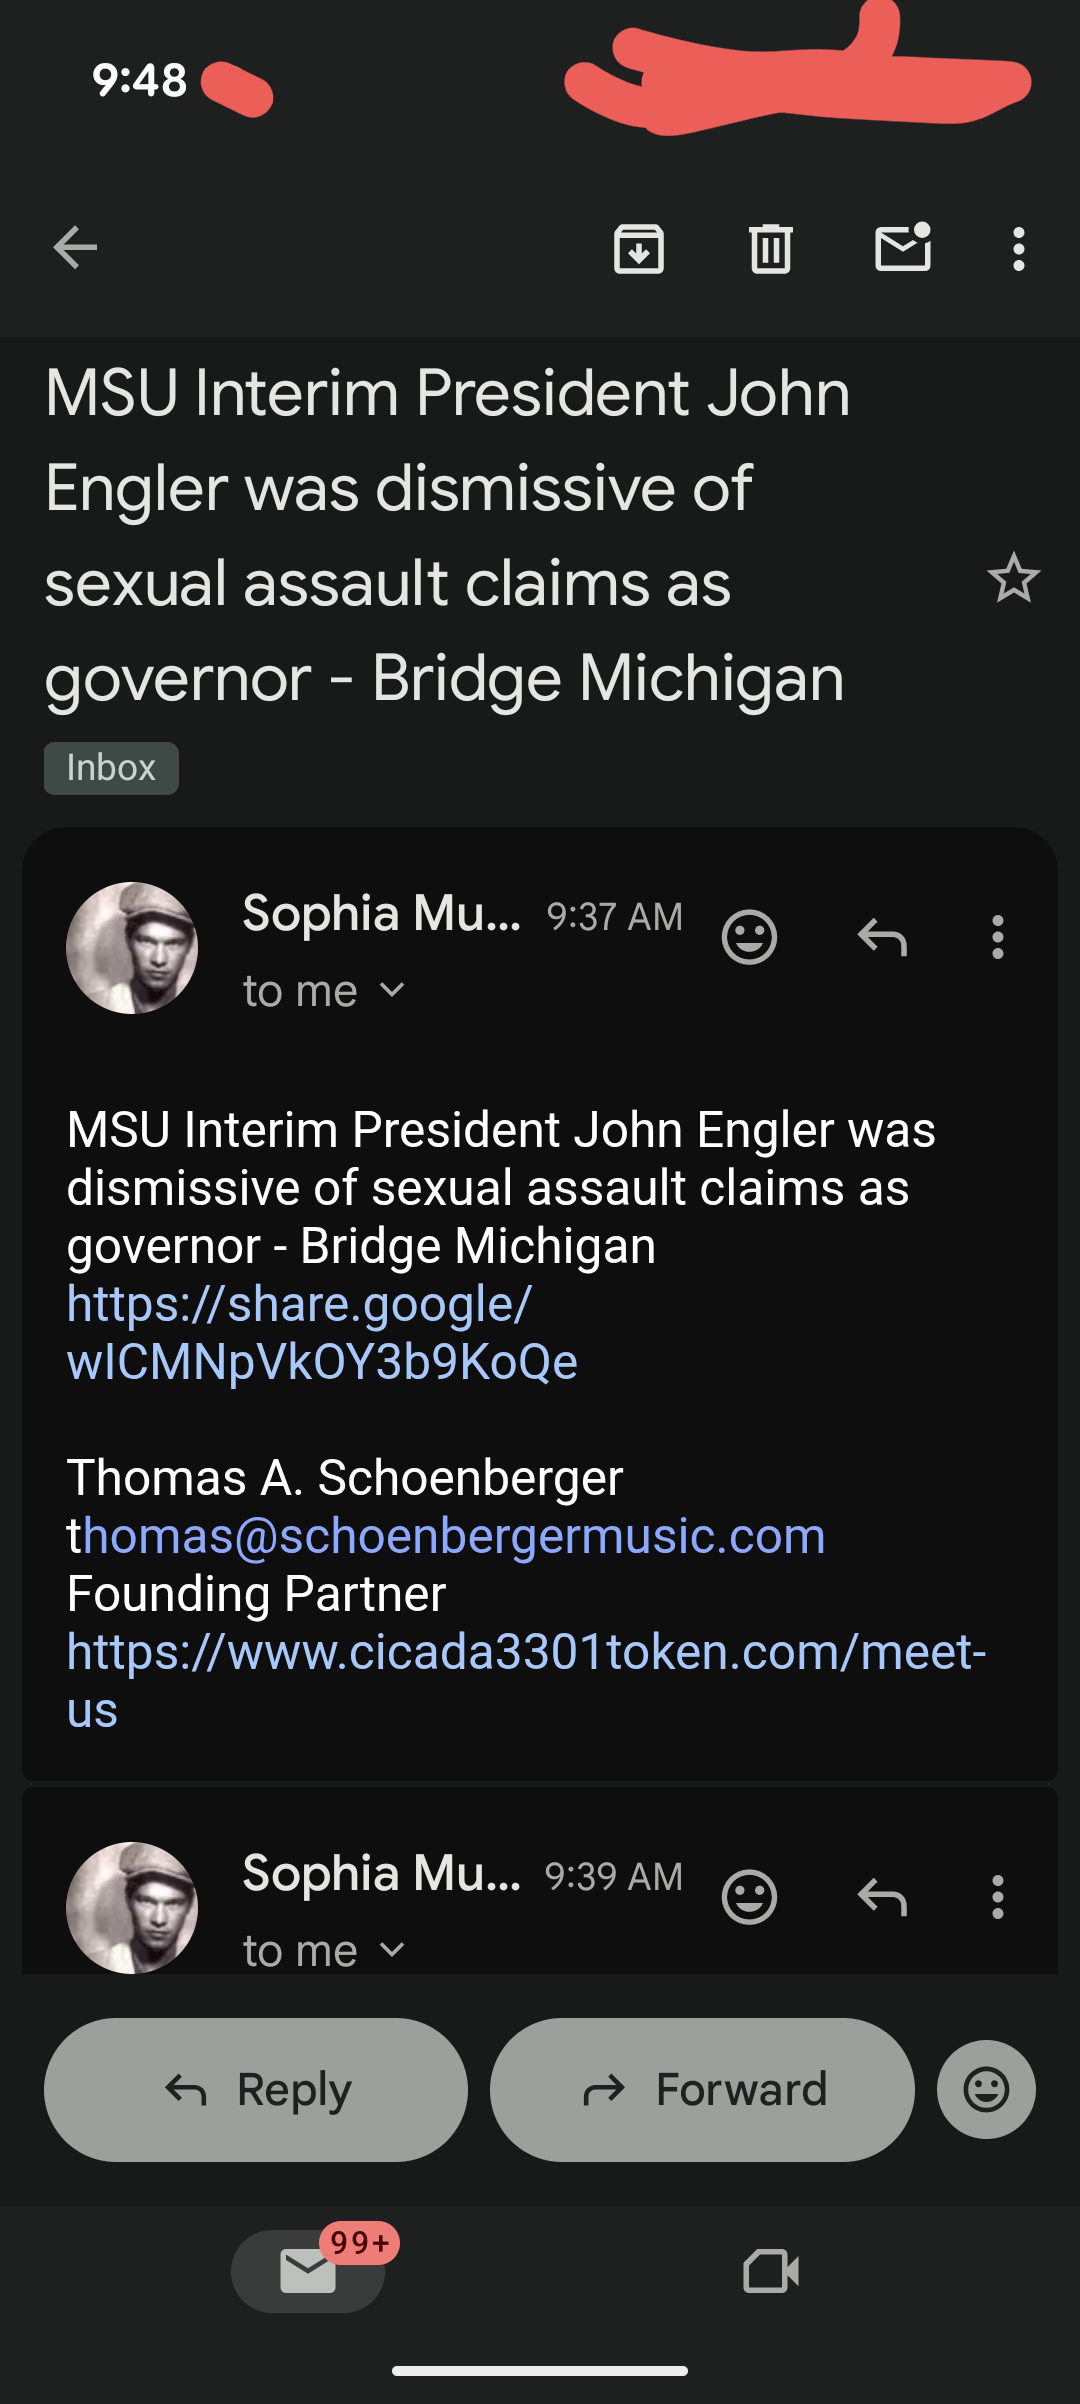Tap the bottom emoji reaction button

[x=986, y=2089]
